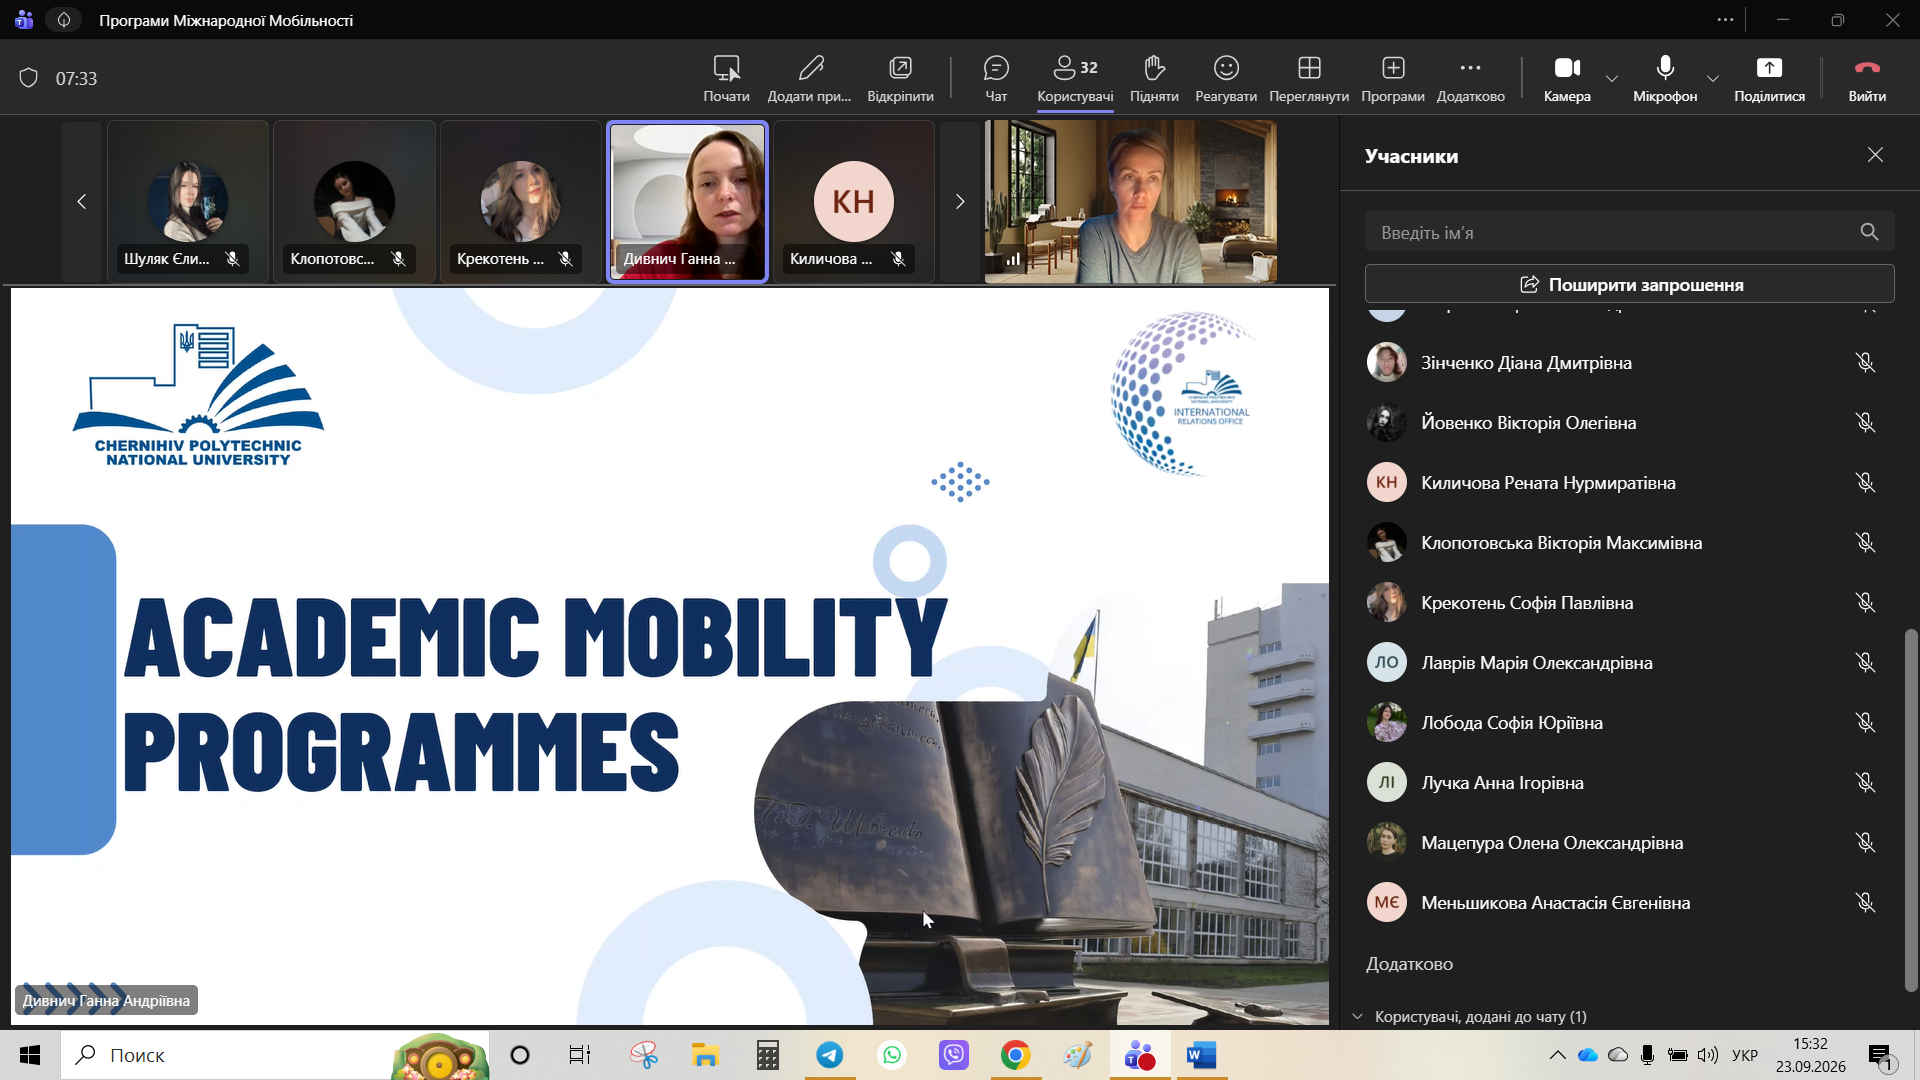Leave the meeting with Вийти
Screen dimensions: 1920x1080
coord(1867,78)
